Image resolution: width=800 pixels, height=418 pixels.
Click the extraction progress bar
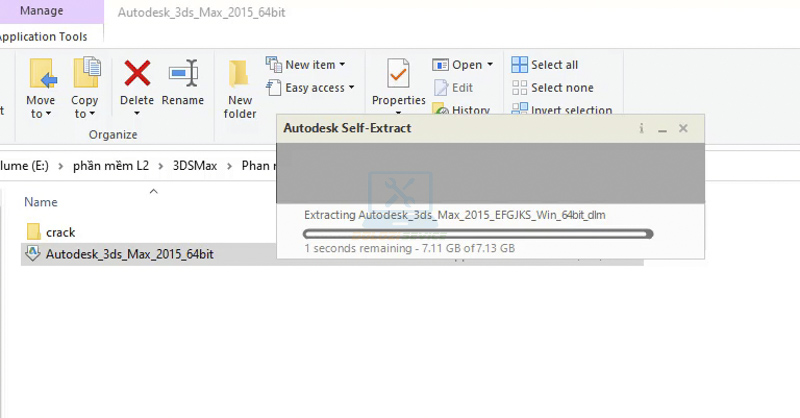[478, 234]
